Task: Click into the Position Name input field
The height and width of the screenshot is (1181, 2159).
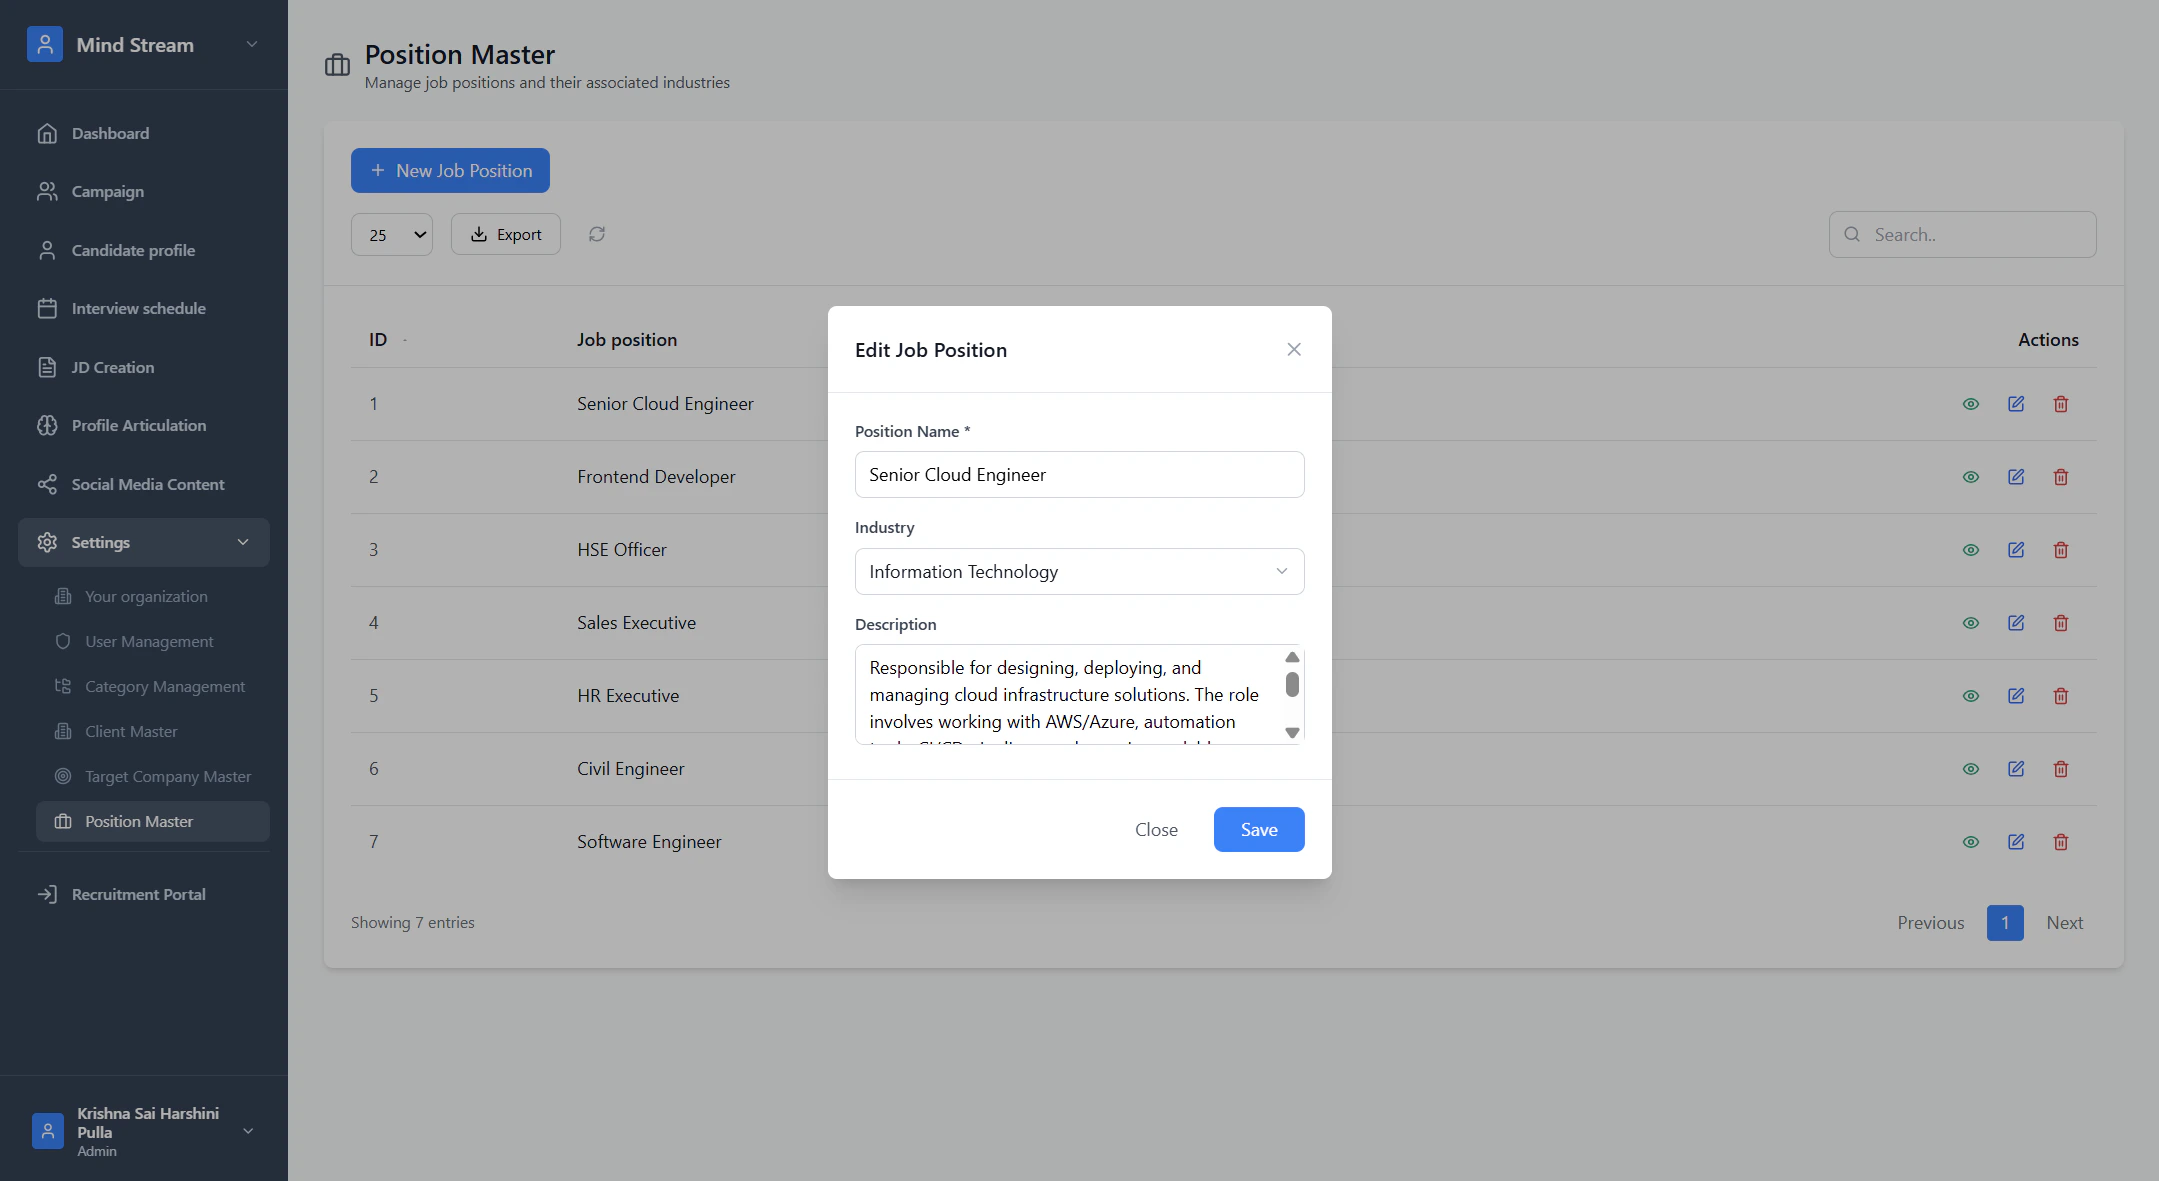Action: coord(1079,475)
